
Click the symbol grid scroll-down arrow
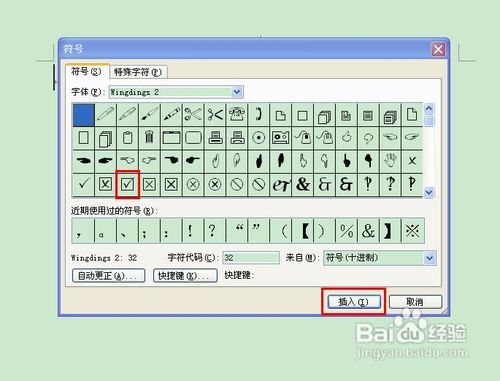tap(429, 192)
